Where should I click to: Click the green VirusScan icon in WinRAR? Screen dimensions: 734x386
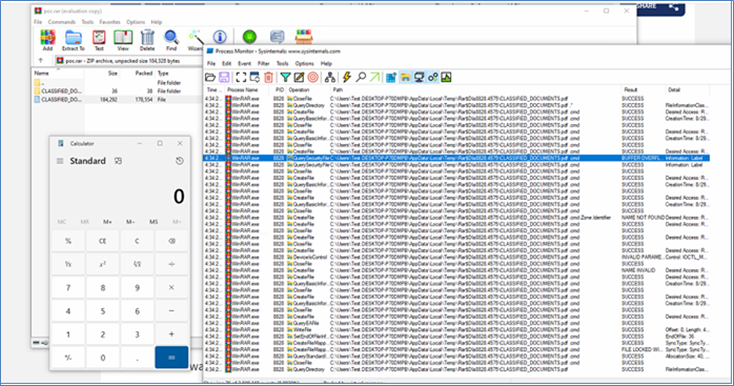tap(250, 36)
